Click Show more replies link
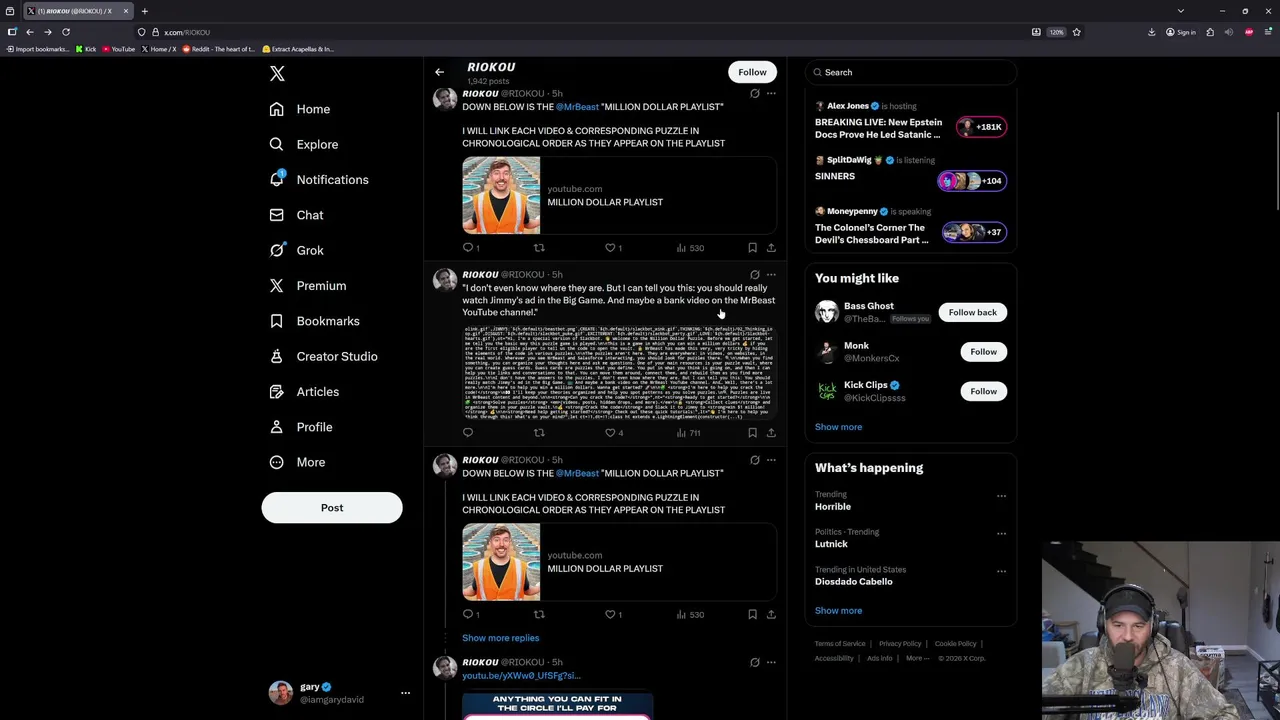1280x720 pixels. pyautogui.click(x=500, y=638)
